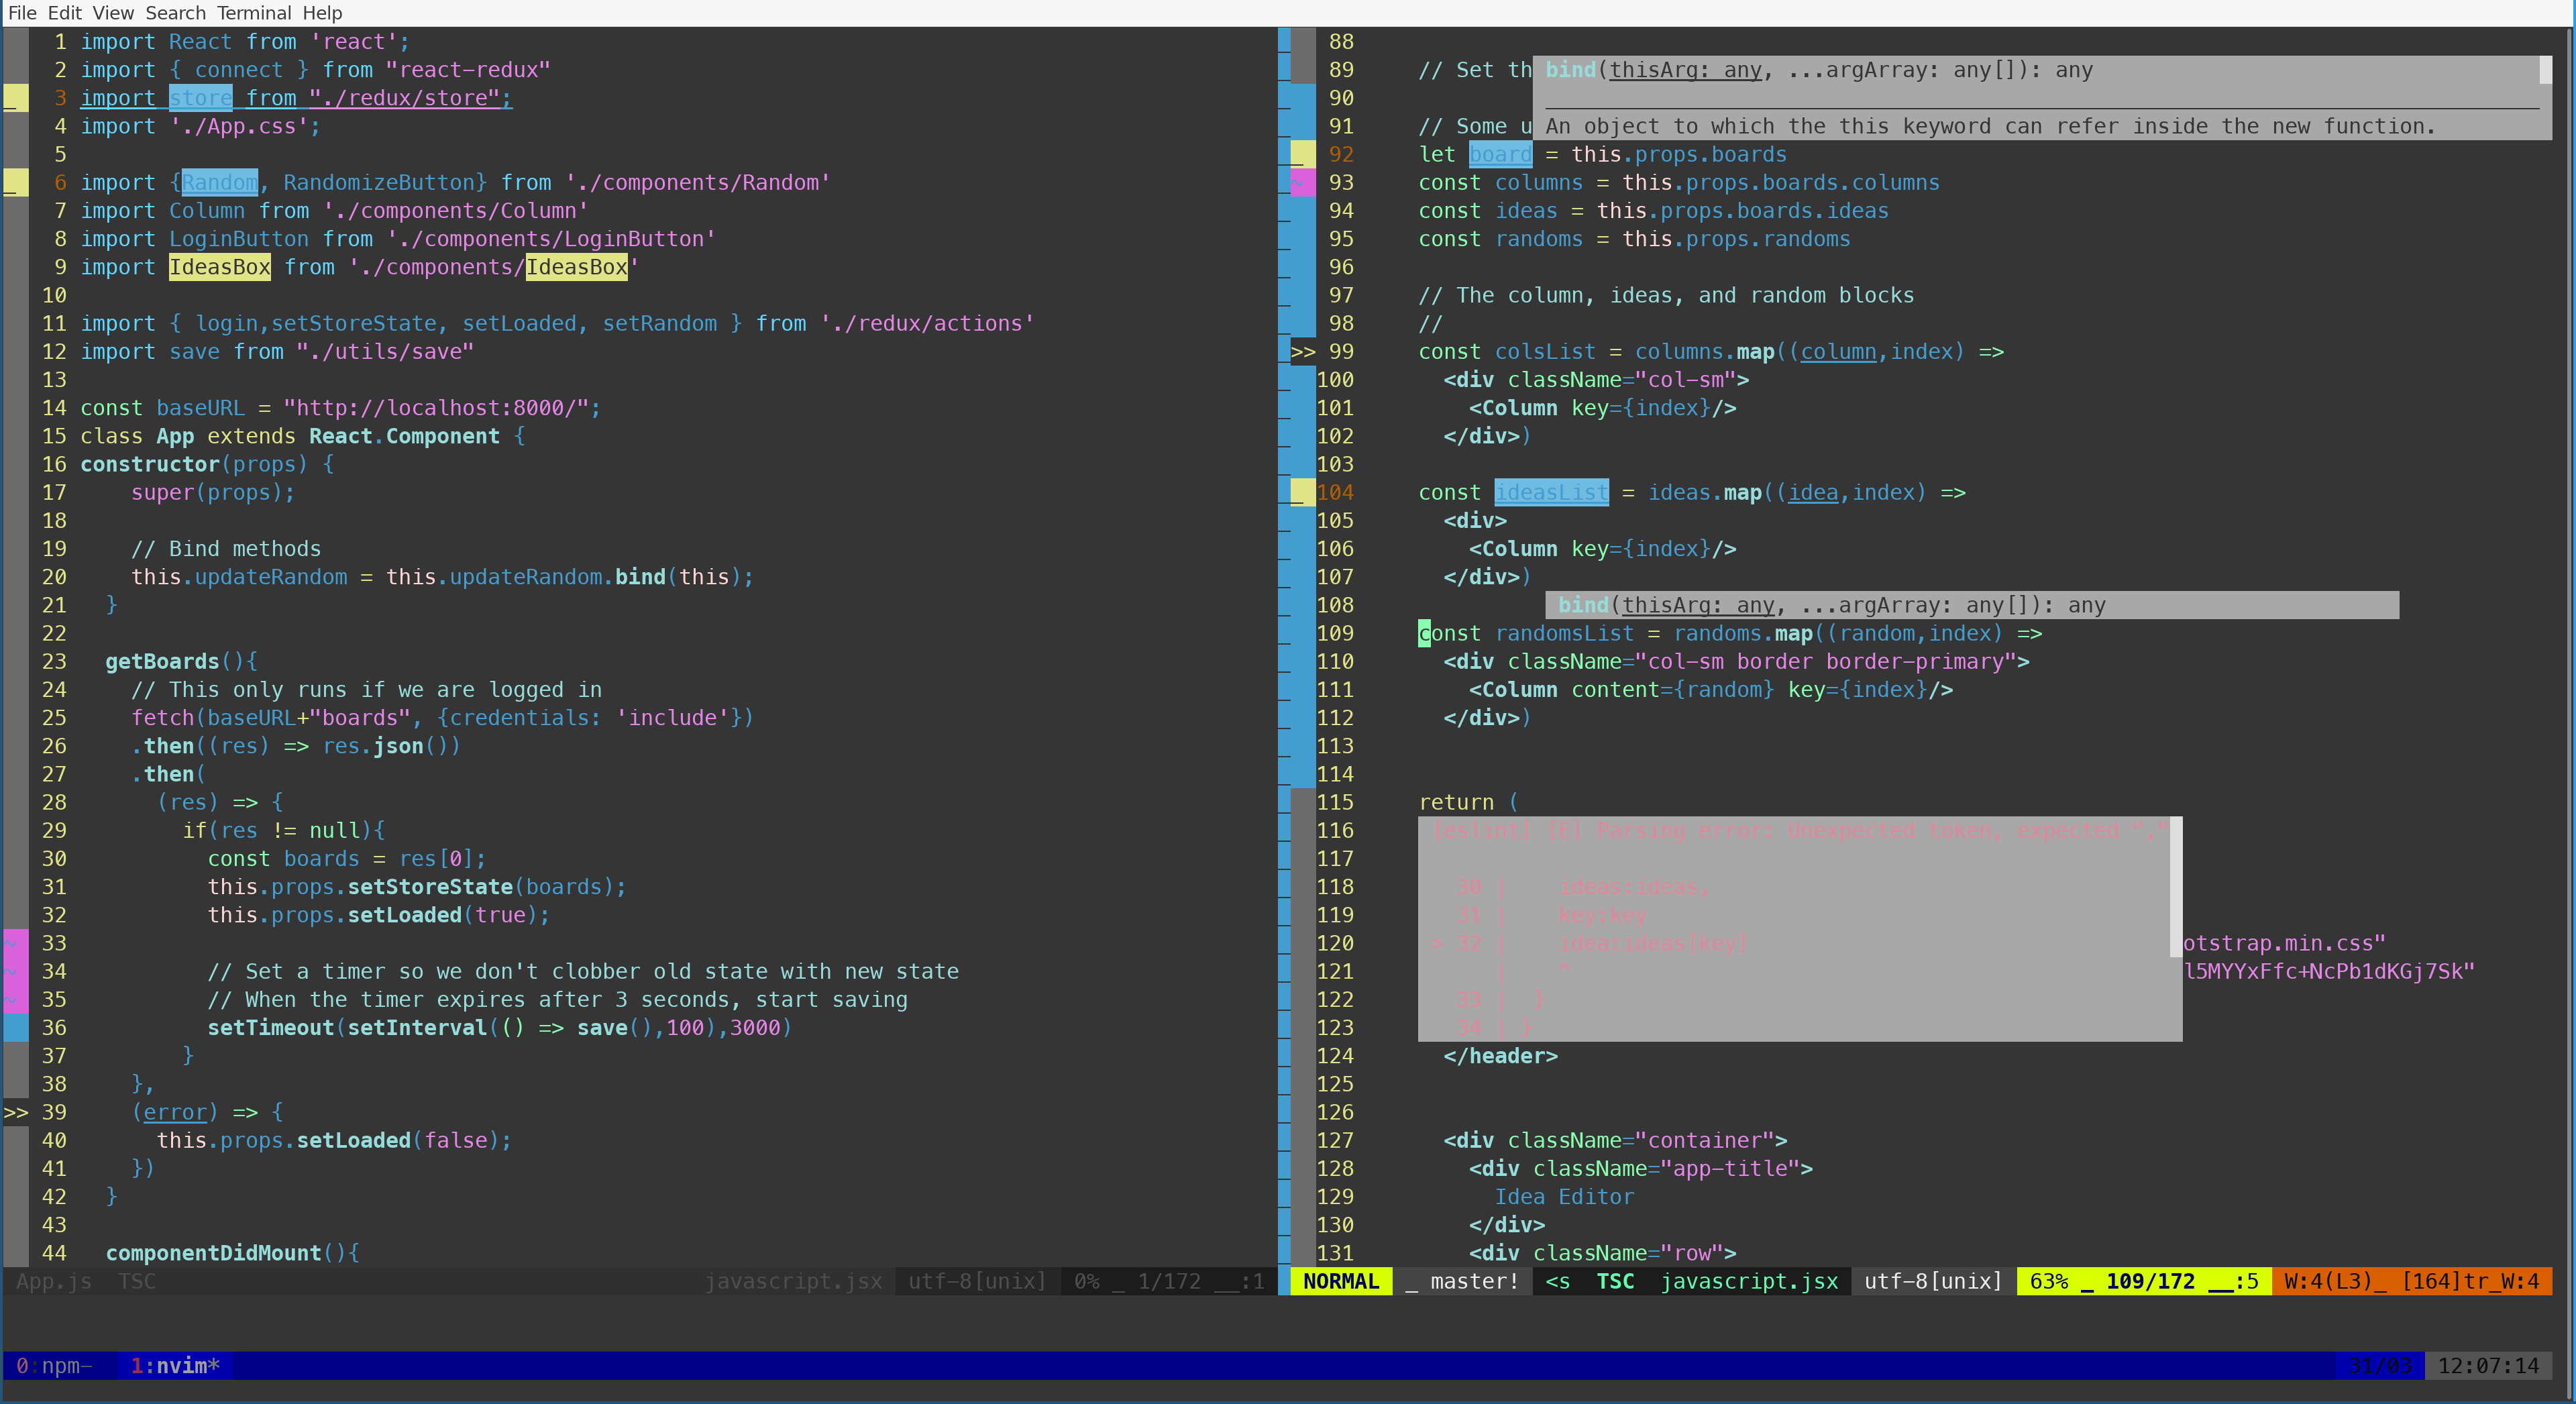Click the scrollbar of eslint error popup
The height and width of the screenshot is (1404, 2576).
[x=2176, y=887]
